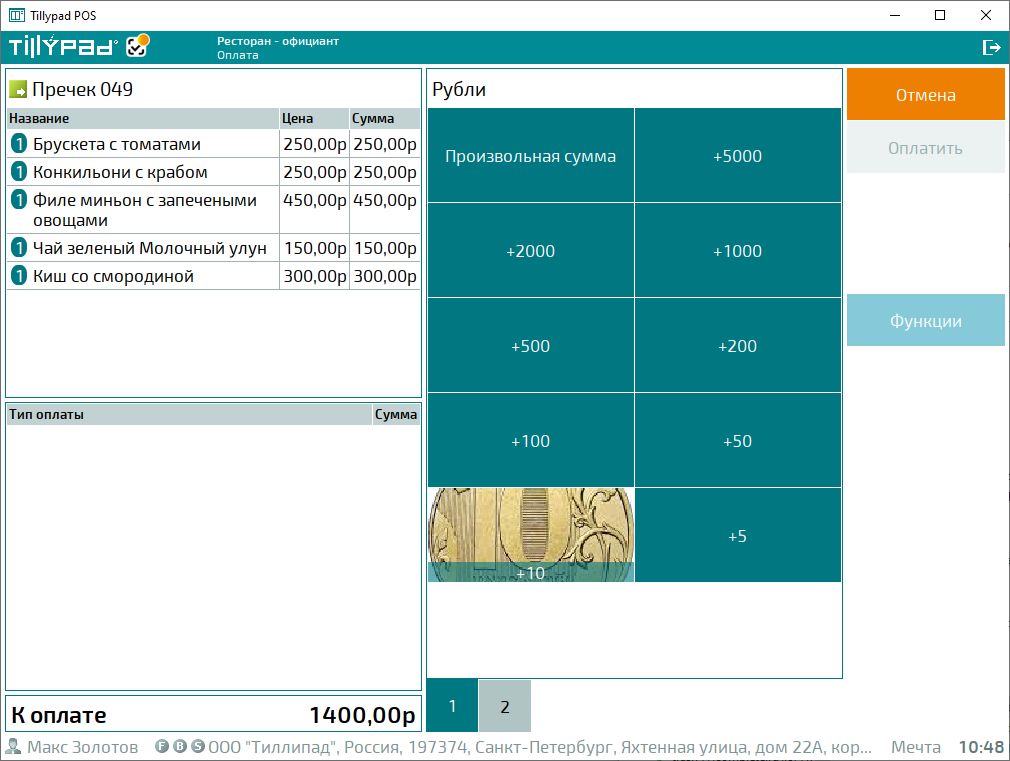1010x761 pixels.
Task: Tap the +2000 amount button
Action: coord(530,251)
